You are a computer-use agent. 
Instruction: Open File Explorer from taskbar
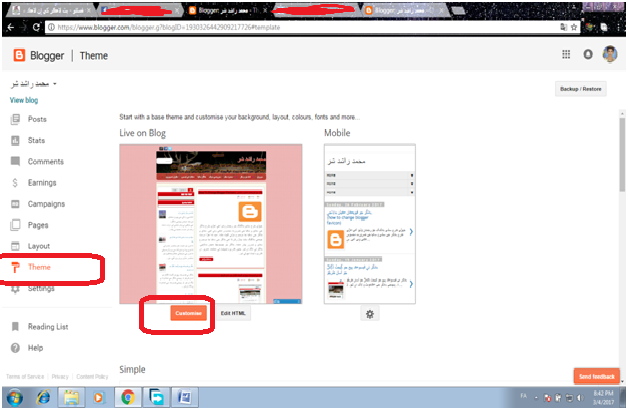point(71,398)
